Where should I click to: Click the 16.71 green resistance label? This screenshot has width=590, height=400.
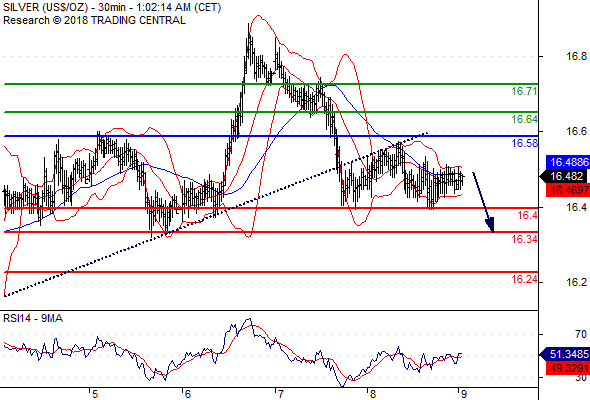click(x=524, y=91)
